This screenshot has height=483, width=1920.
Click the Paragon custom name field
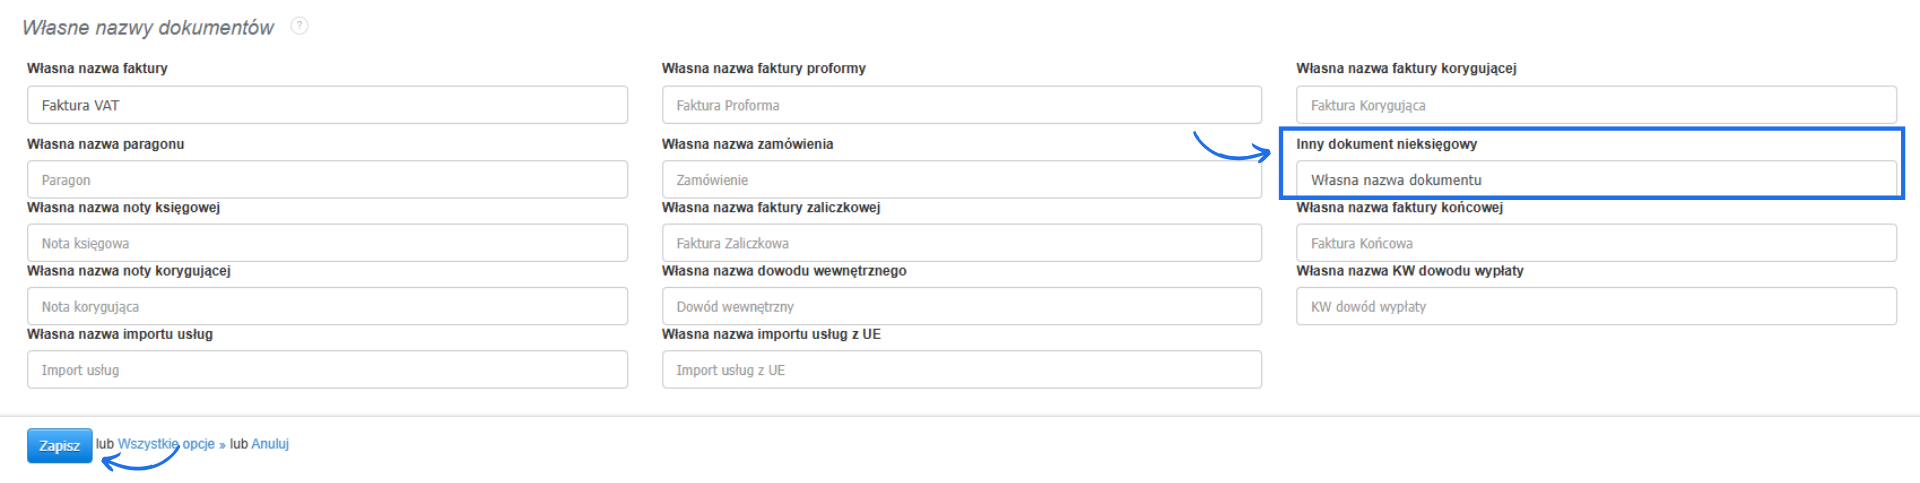pyautogui.click(x=327, y=180)
